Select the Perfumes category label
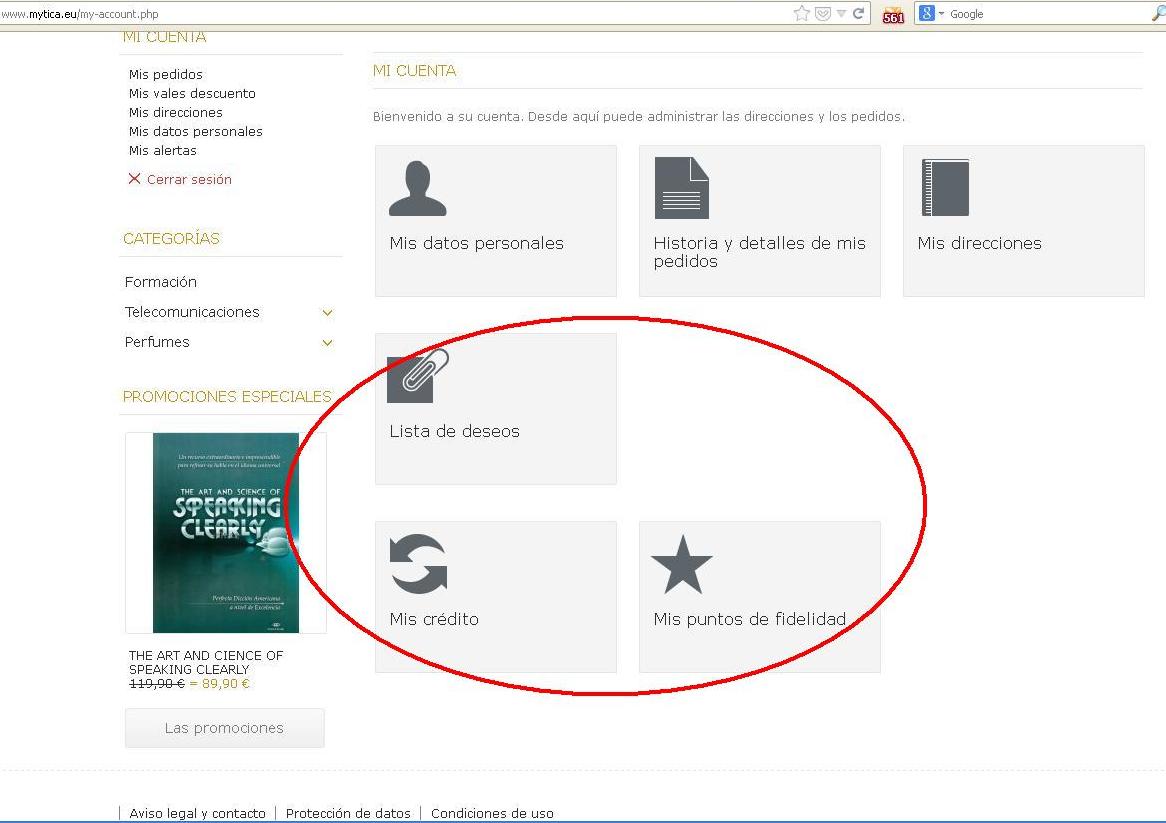This screenshot has width=1166, height=823. (157, 342)
